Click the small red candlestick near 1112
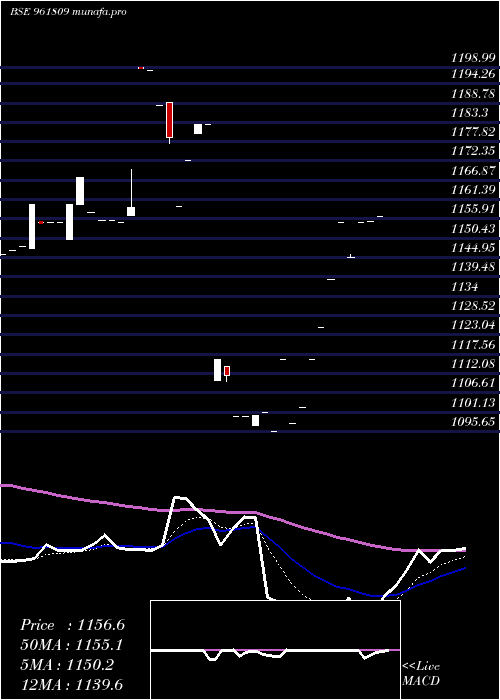 pos(227,371)
